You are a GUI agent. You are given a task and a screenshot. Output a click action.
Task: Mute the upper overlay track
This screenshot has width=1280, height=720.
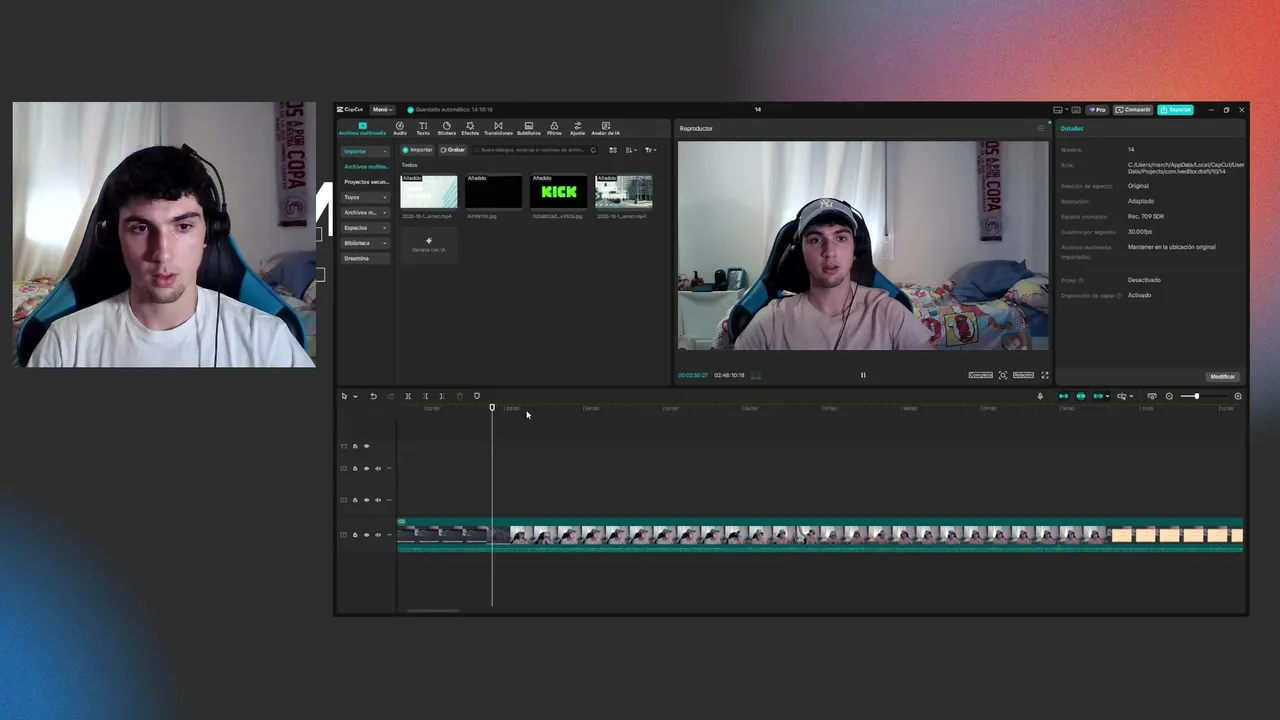[x=378, y=468]
